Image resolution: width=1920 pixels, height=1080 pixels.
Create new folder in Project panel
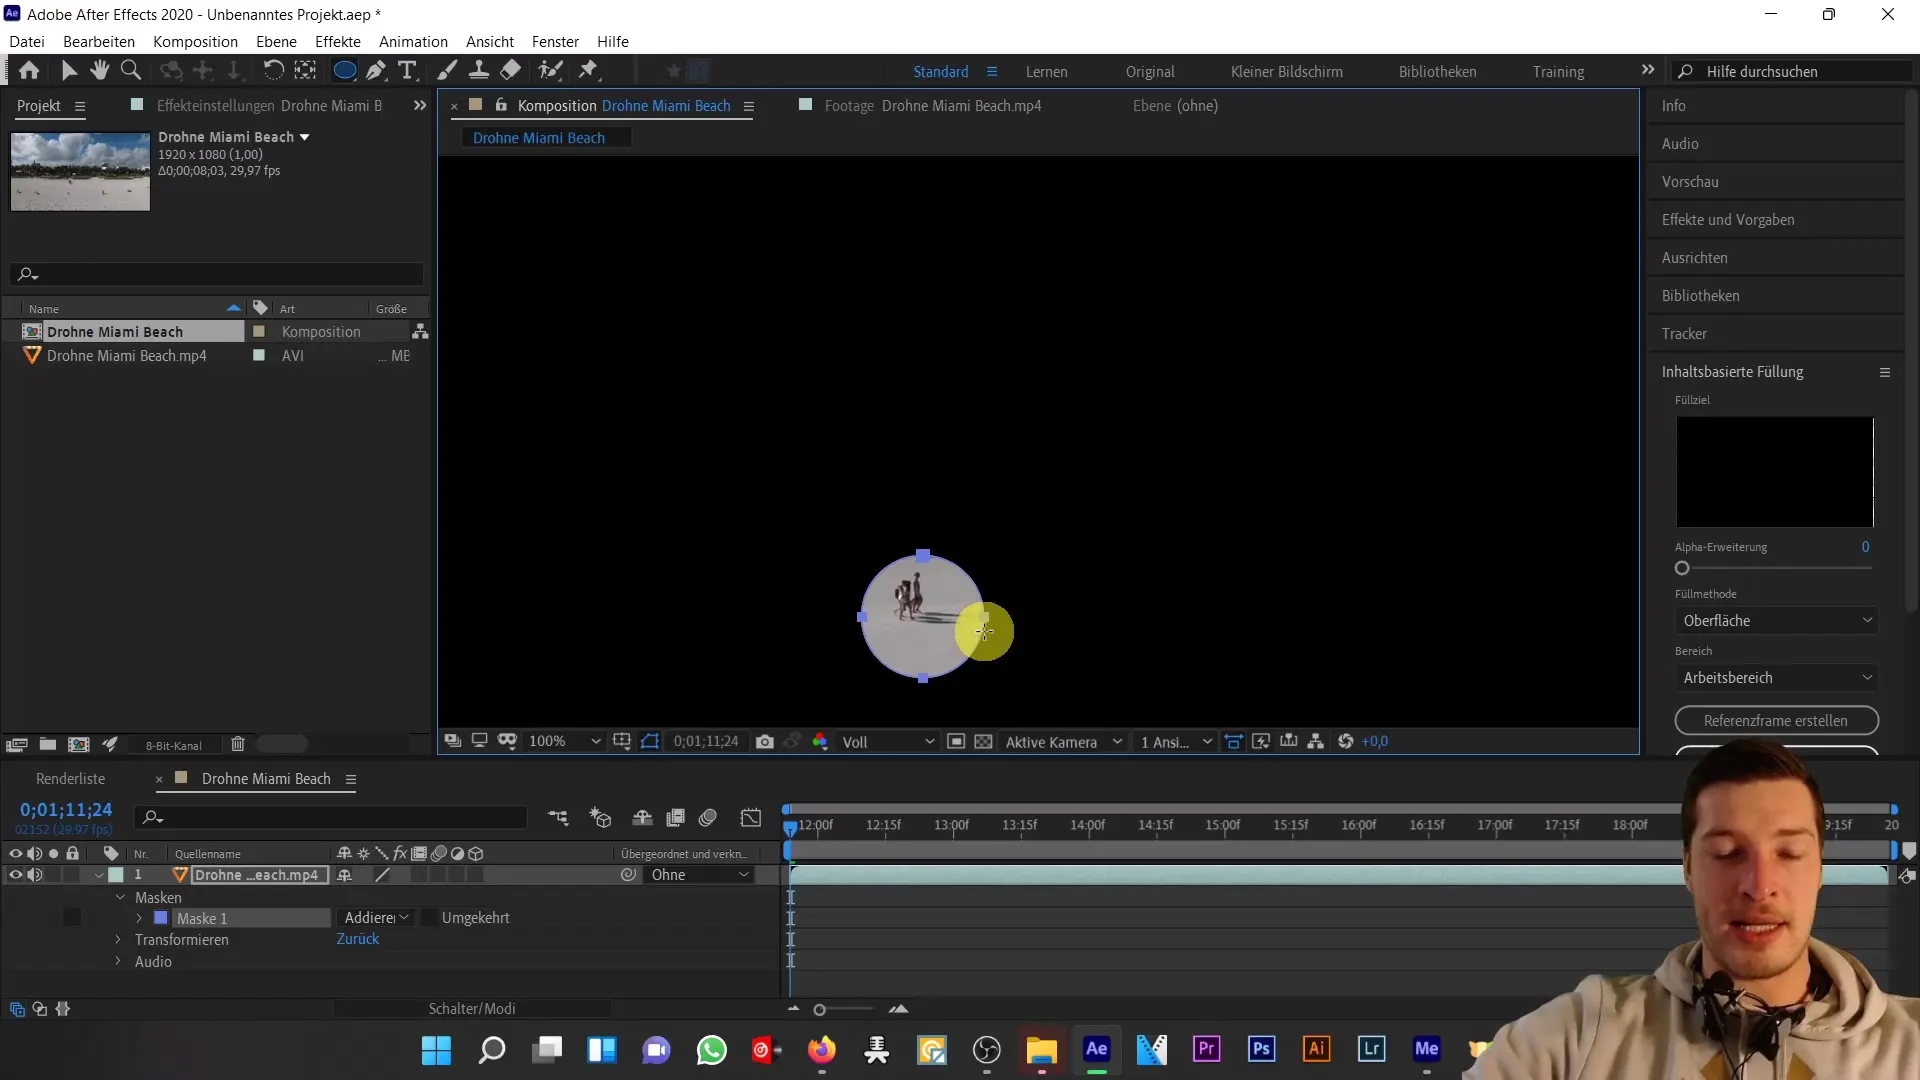click(x=48, y=744)
